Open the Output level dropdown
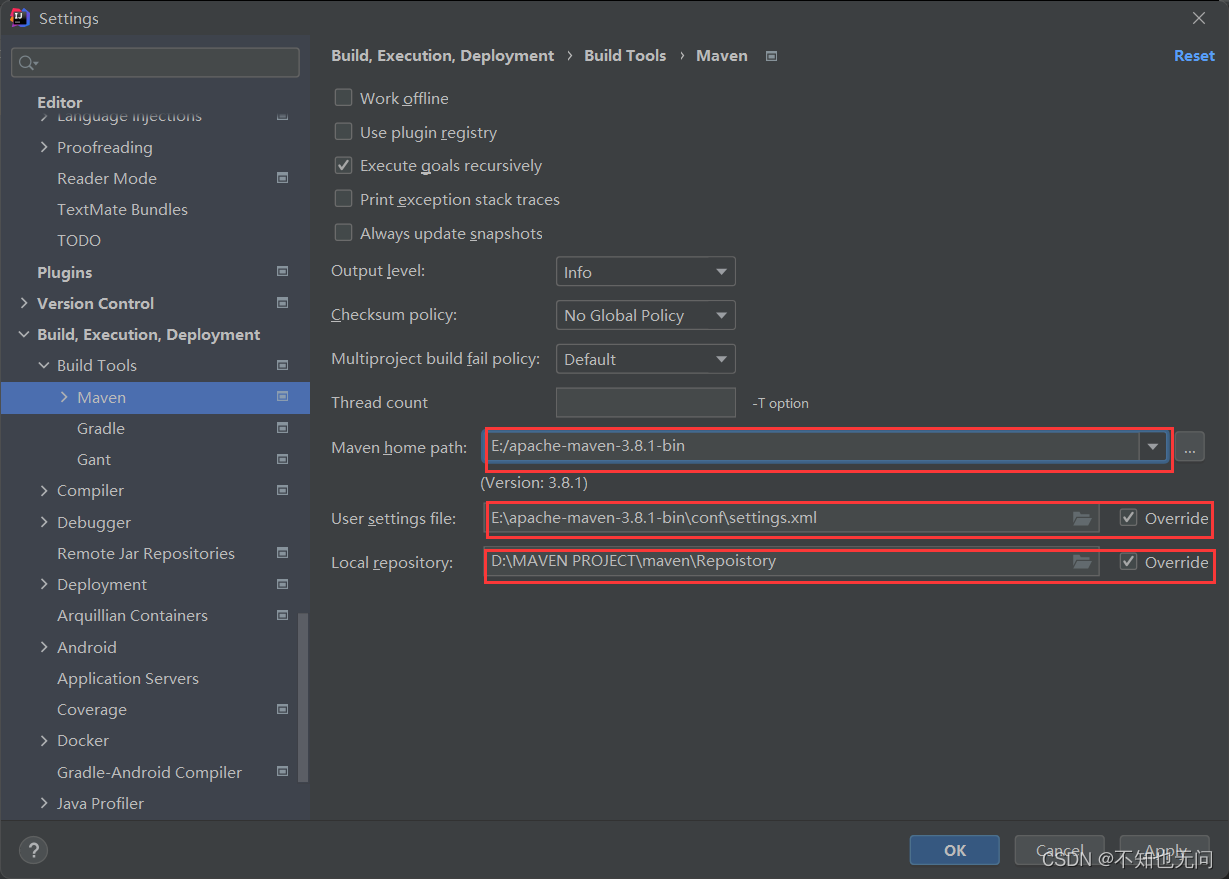The image size is (1229, 879). 645,272
